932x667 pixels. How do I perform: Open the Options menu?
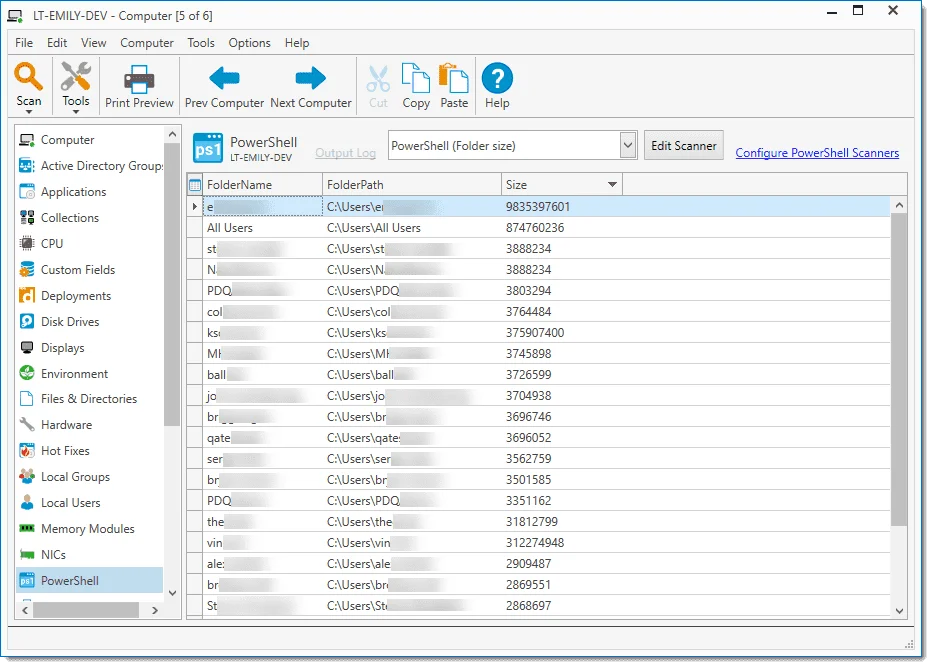(x=249, y=43)
